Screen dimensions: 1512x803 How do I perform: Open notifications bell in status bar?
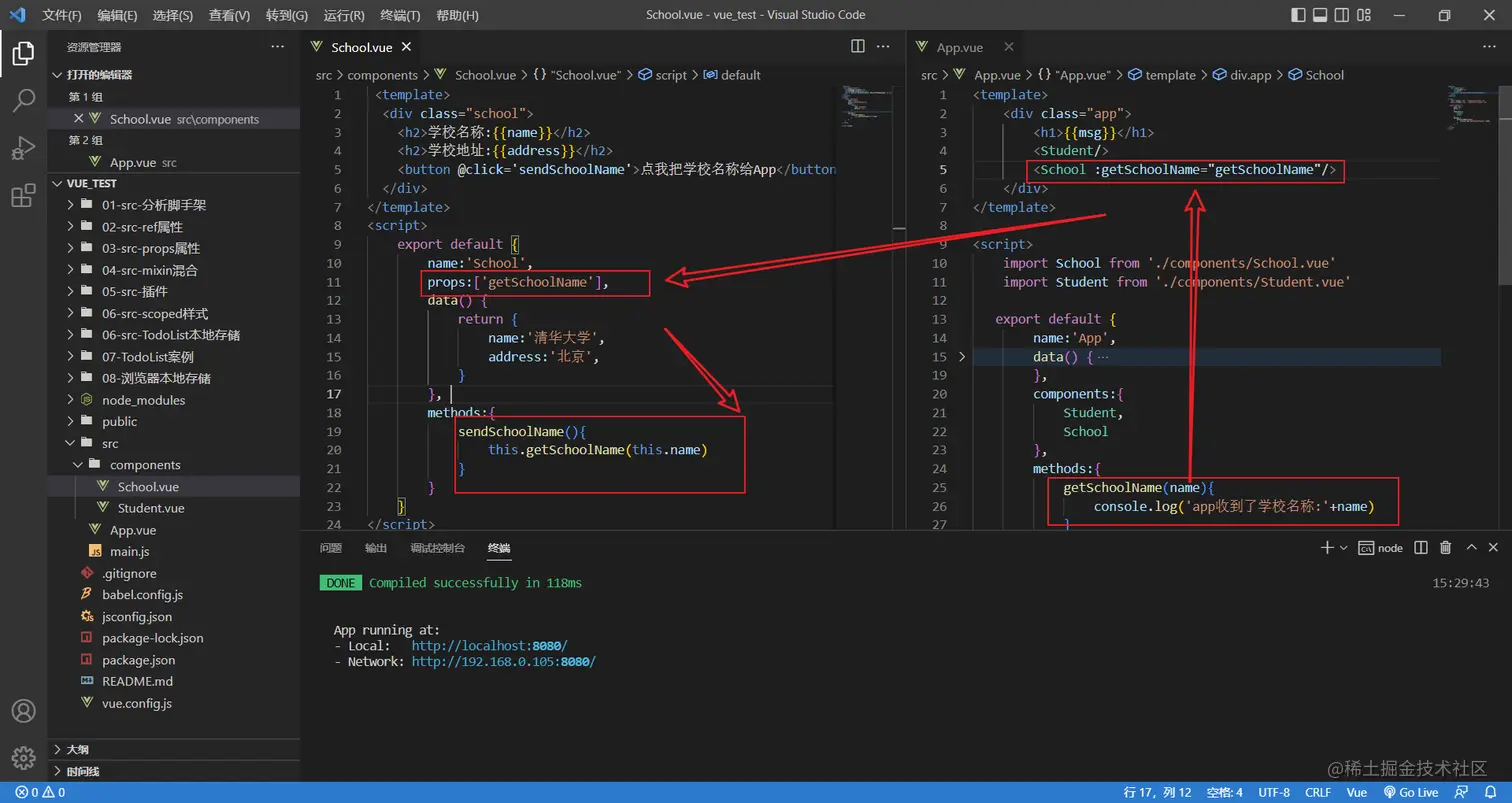point(1490,793)
